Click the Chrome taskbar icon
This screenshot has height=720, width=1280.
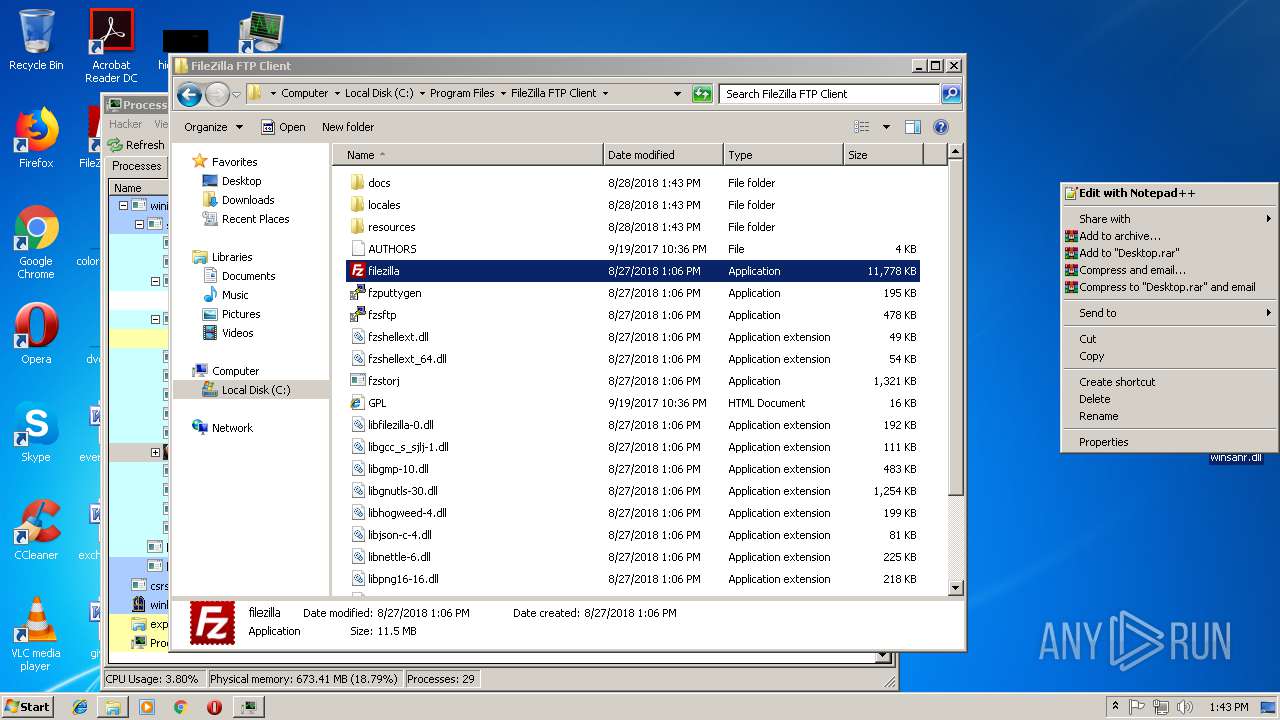click(180, 706)
